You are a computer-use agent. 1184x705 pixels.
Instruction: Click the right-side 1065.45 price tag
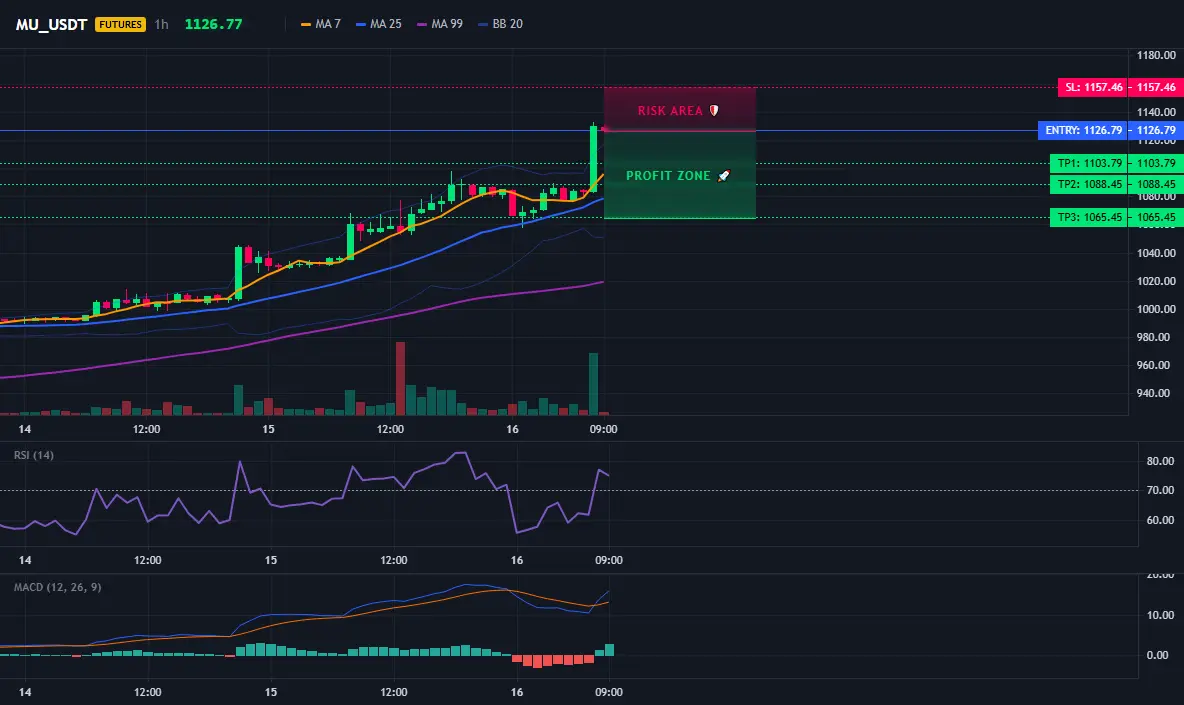tap(1156, 217)
